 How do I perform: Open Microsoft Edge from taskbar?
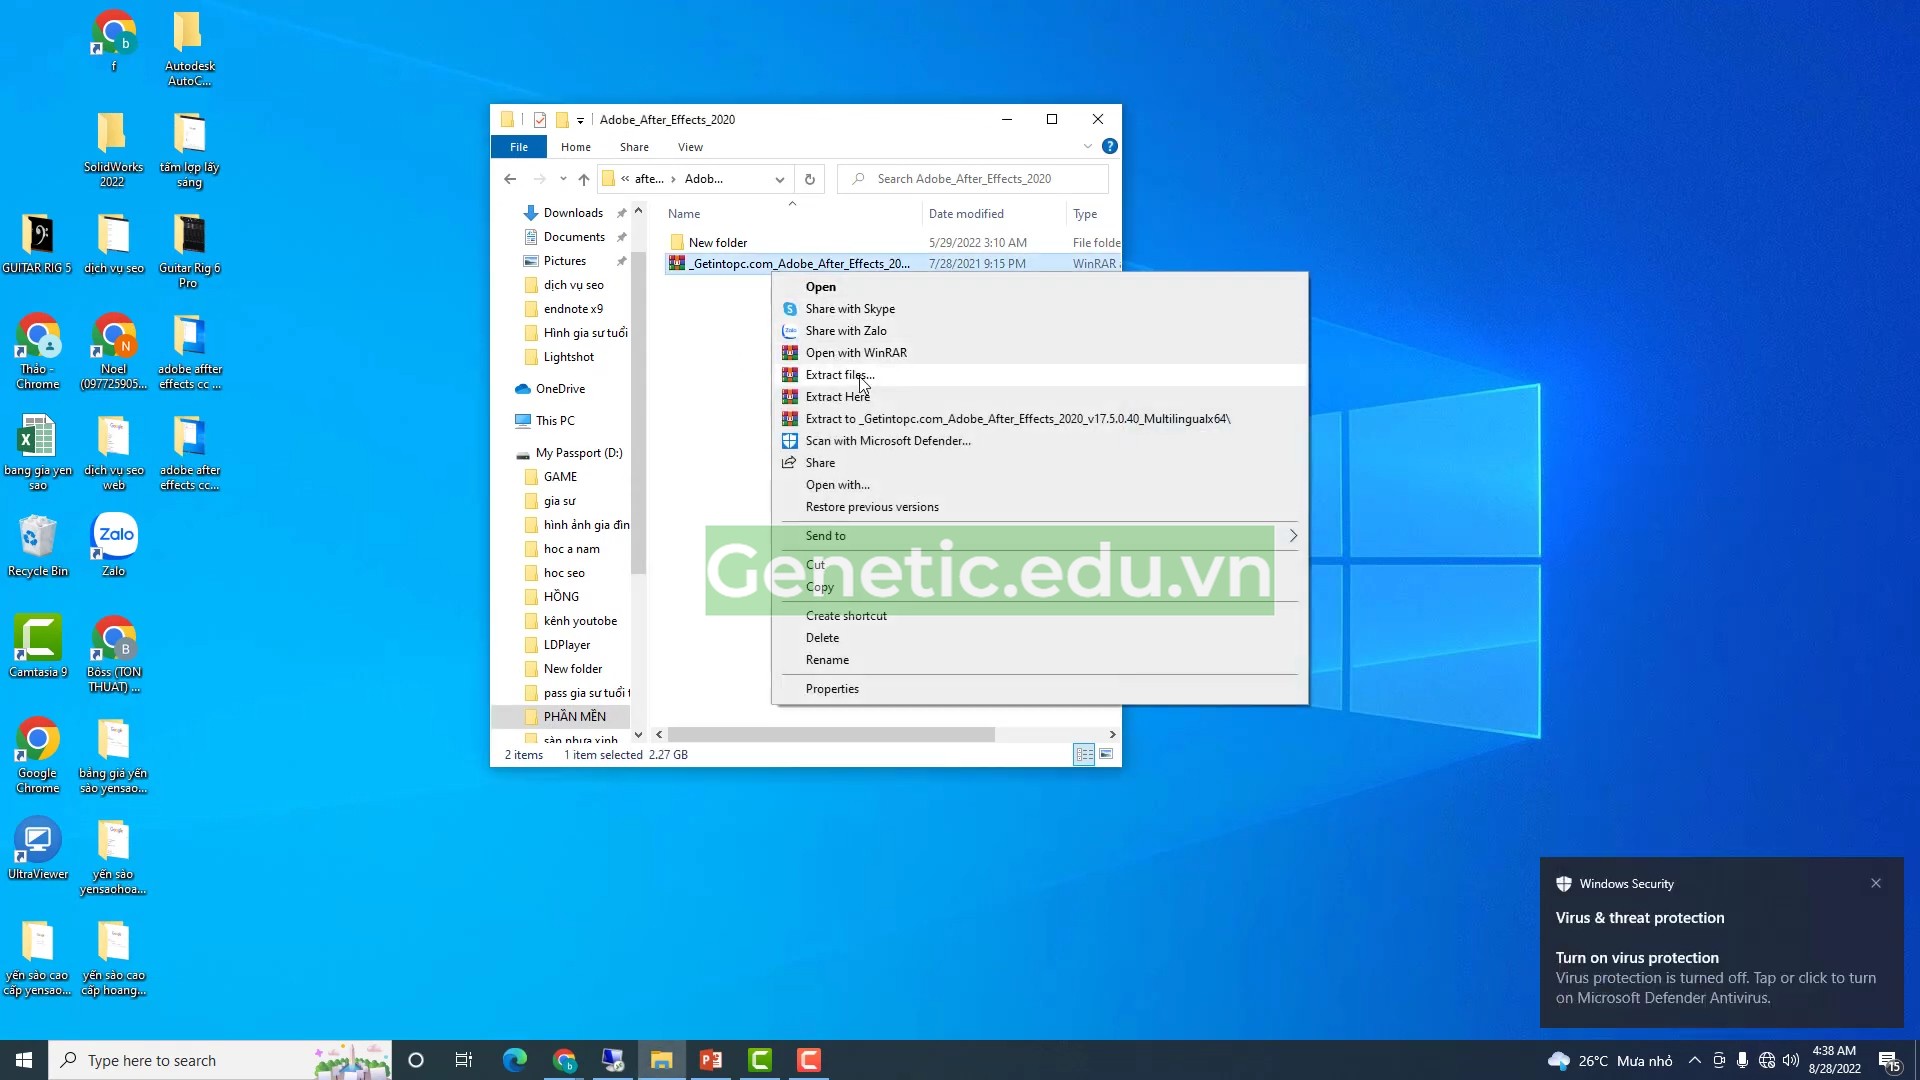[x=515, y=1060]
